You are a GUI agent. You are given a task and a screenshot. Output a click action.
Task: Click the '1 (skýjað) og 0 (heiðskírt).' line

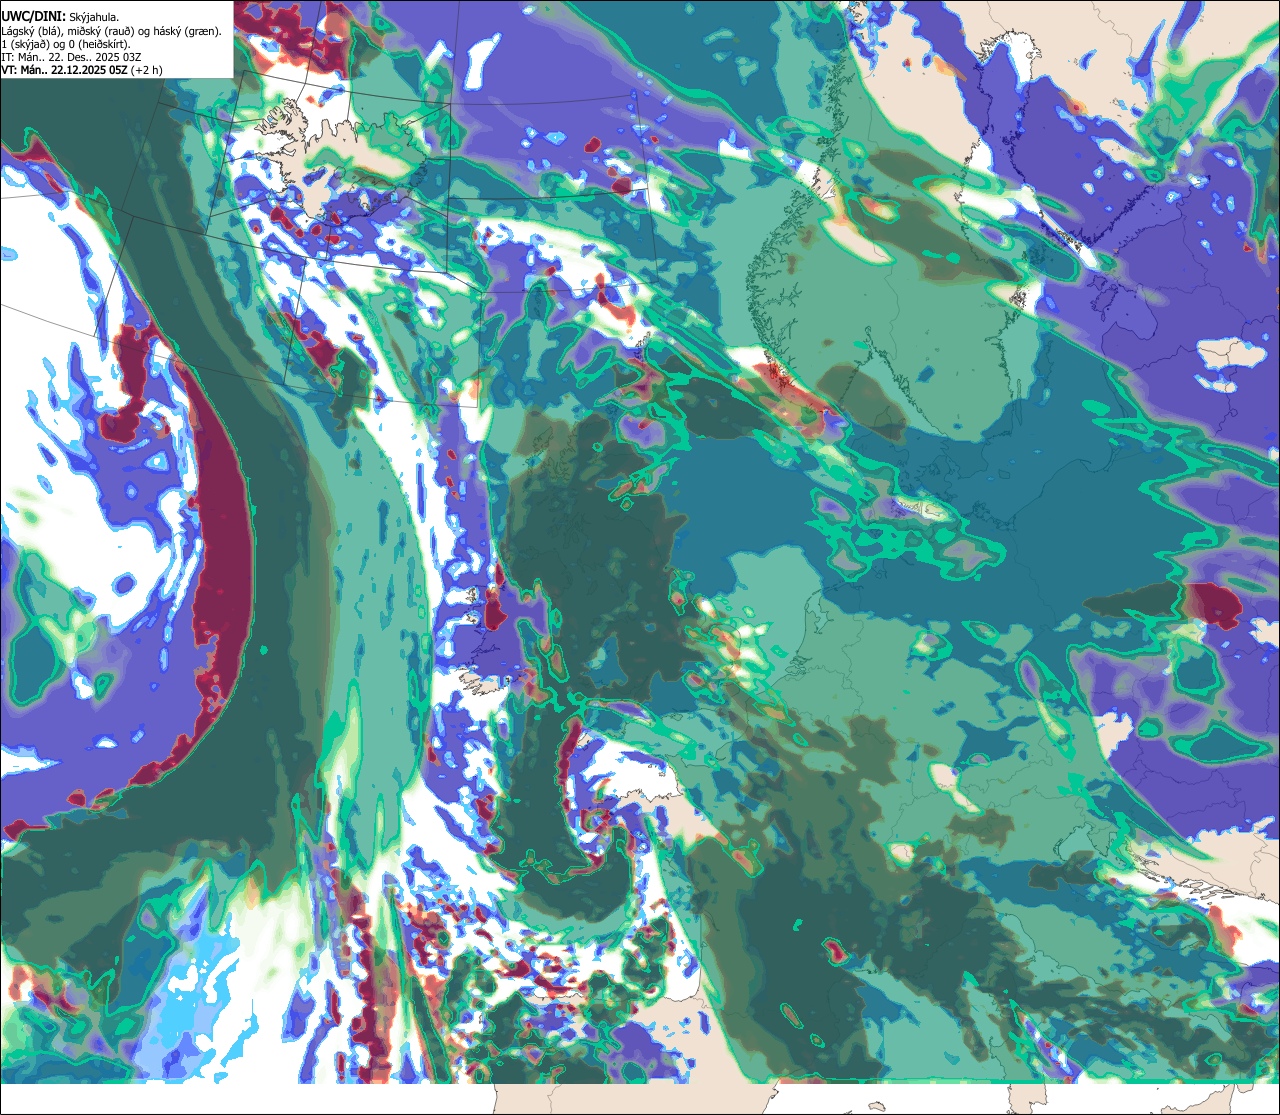click(66, 45)
